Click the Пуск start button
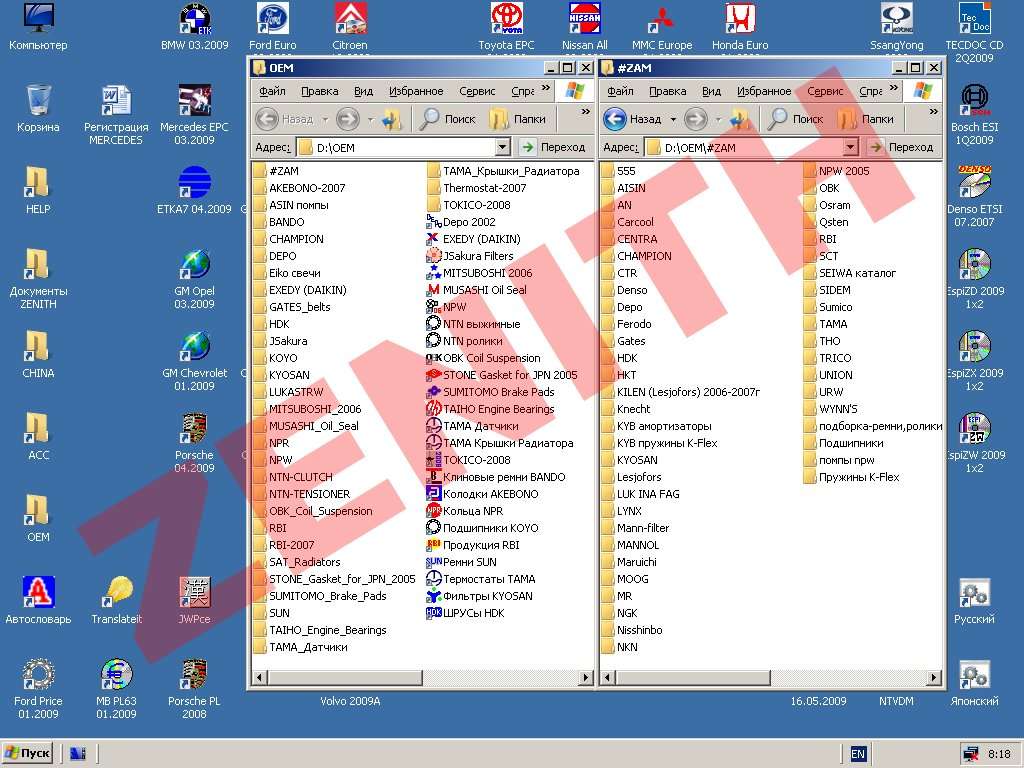 coord(27,753)
